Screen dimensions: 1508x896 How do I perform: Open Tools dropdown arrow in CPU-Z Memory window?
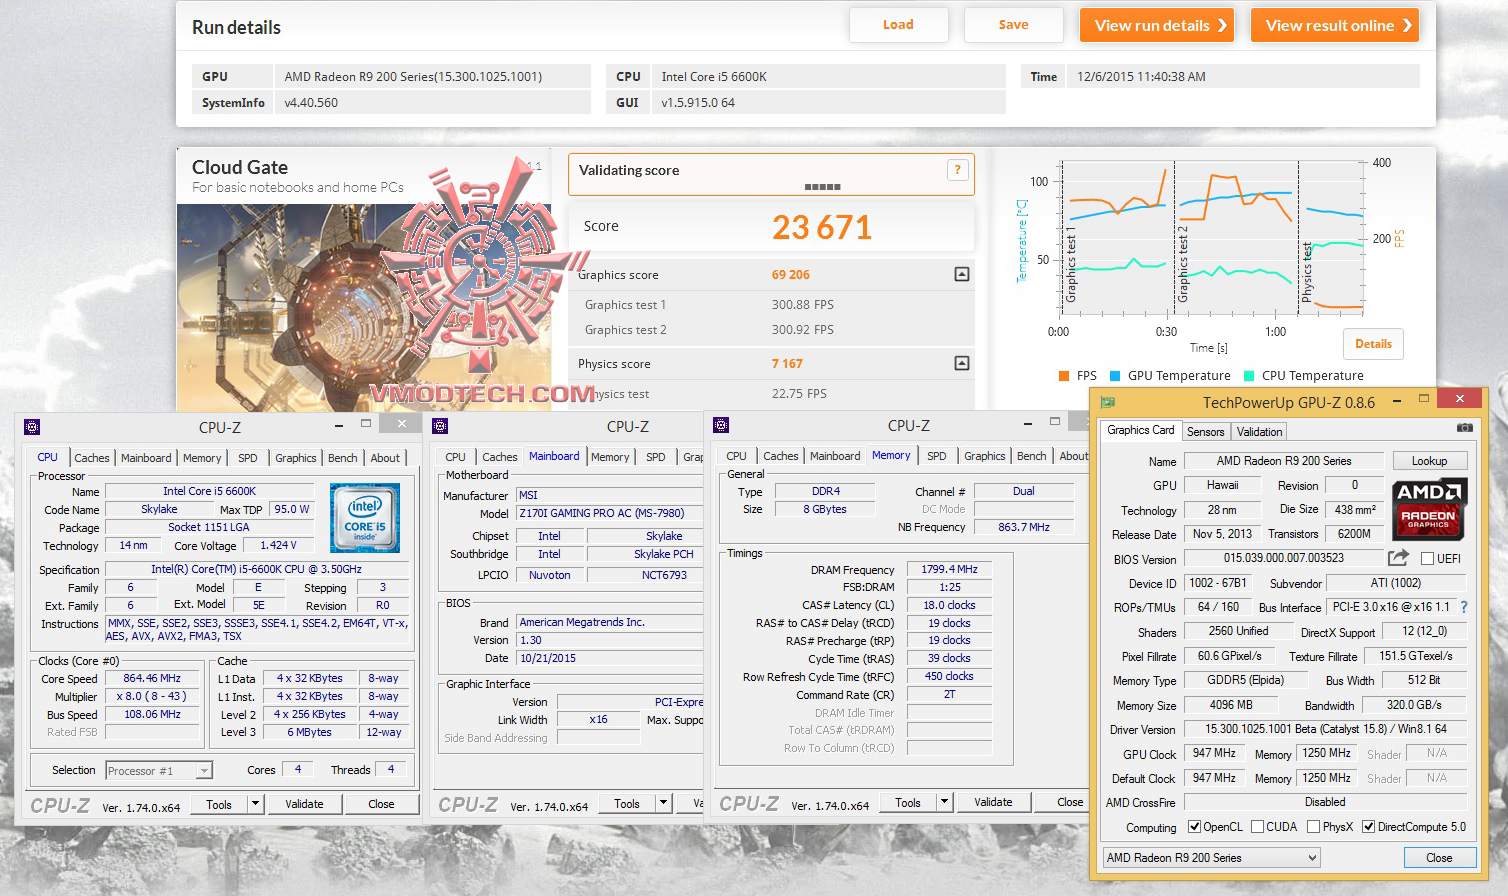click(x=944, y=802)
